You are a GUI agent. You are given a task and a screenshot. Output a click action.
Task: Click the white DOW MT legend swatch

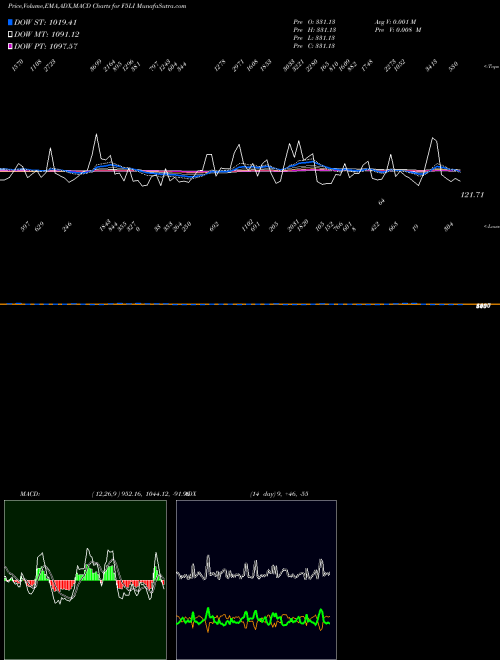[x=10, y=35]
